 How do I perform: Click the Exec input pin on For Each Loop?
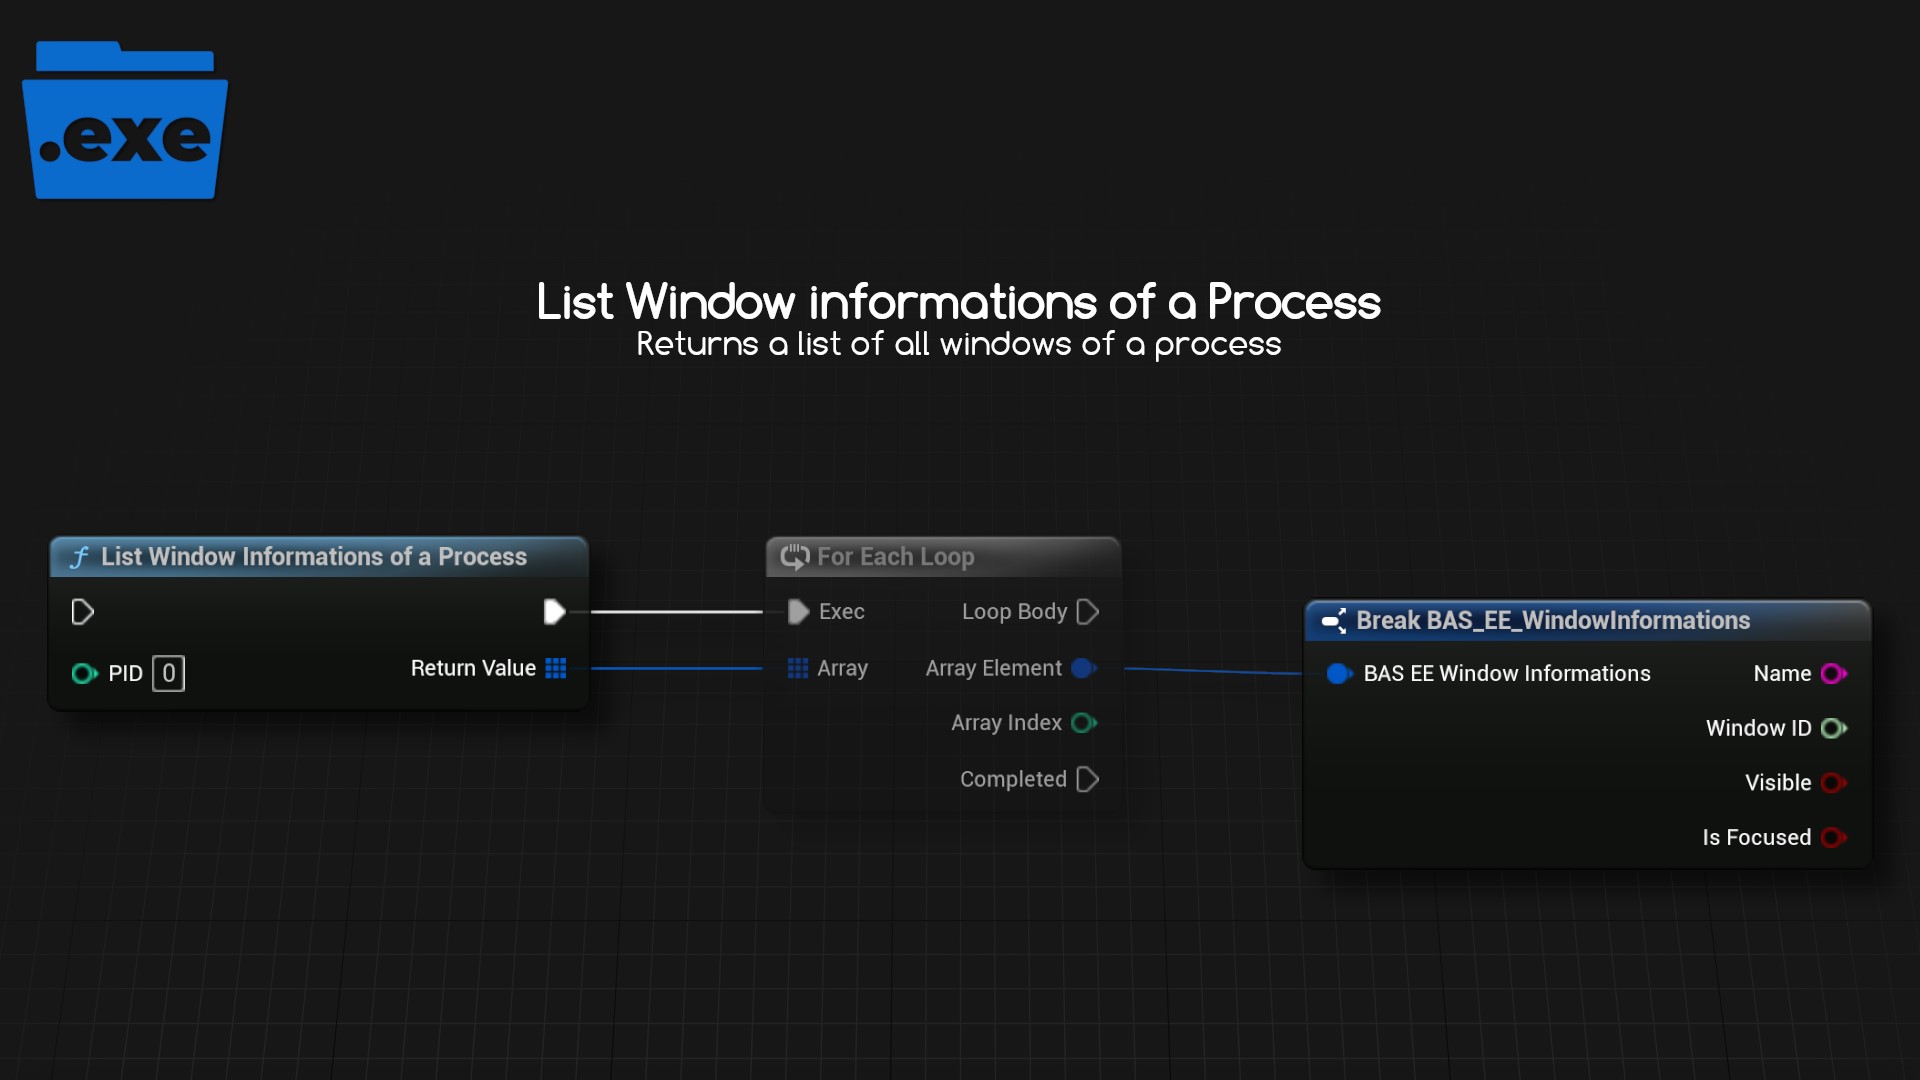click(798, 611)
